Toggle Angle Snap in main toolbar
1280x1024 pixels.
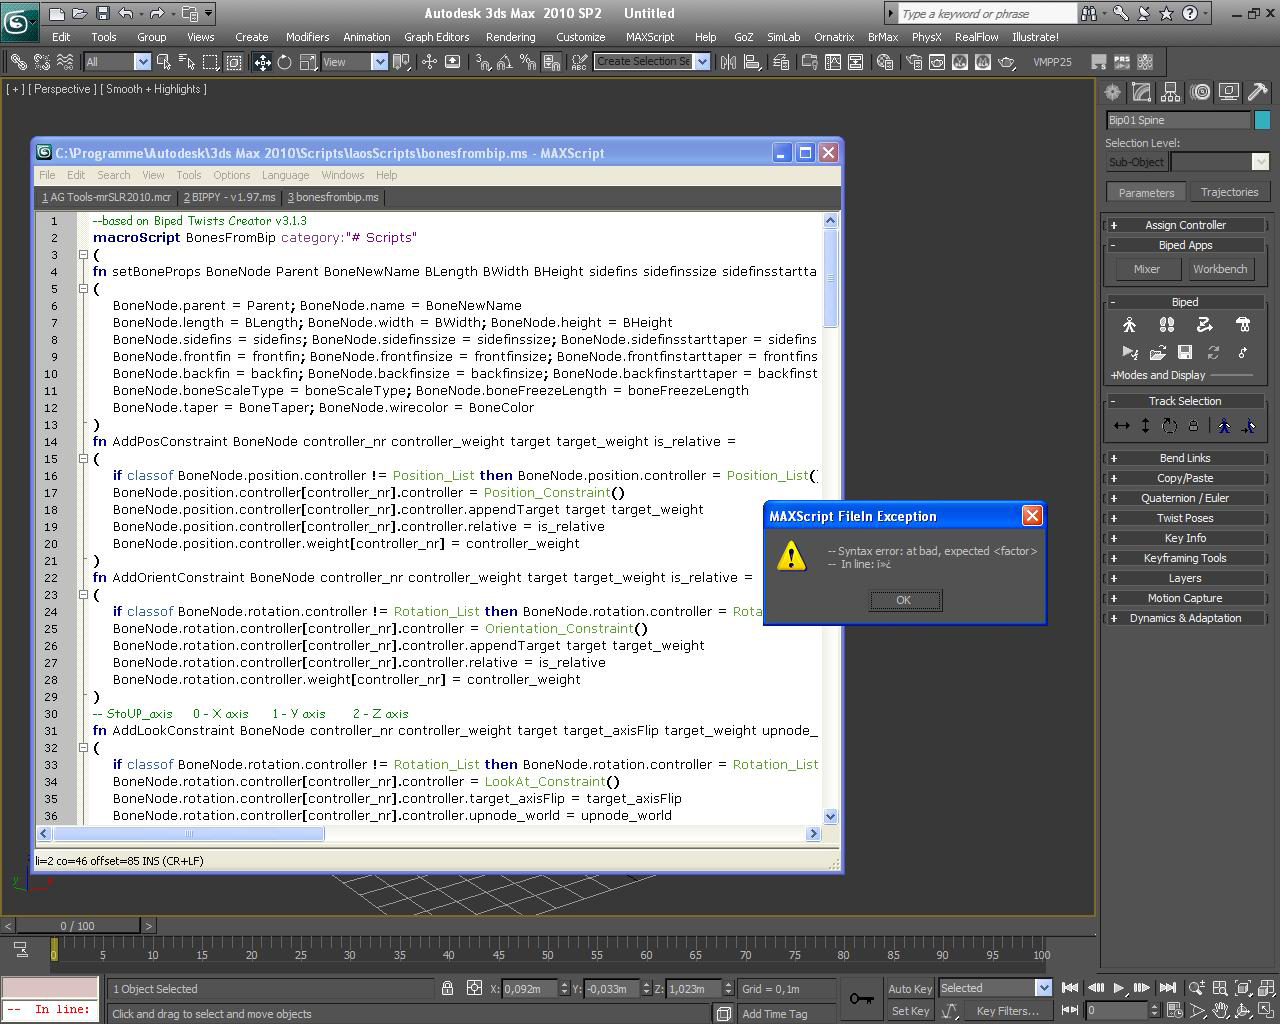(506, 62)
